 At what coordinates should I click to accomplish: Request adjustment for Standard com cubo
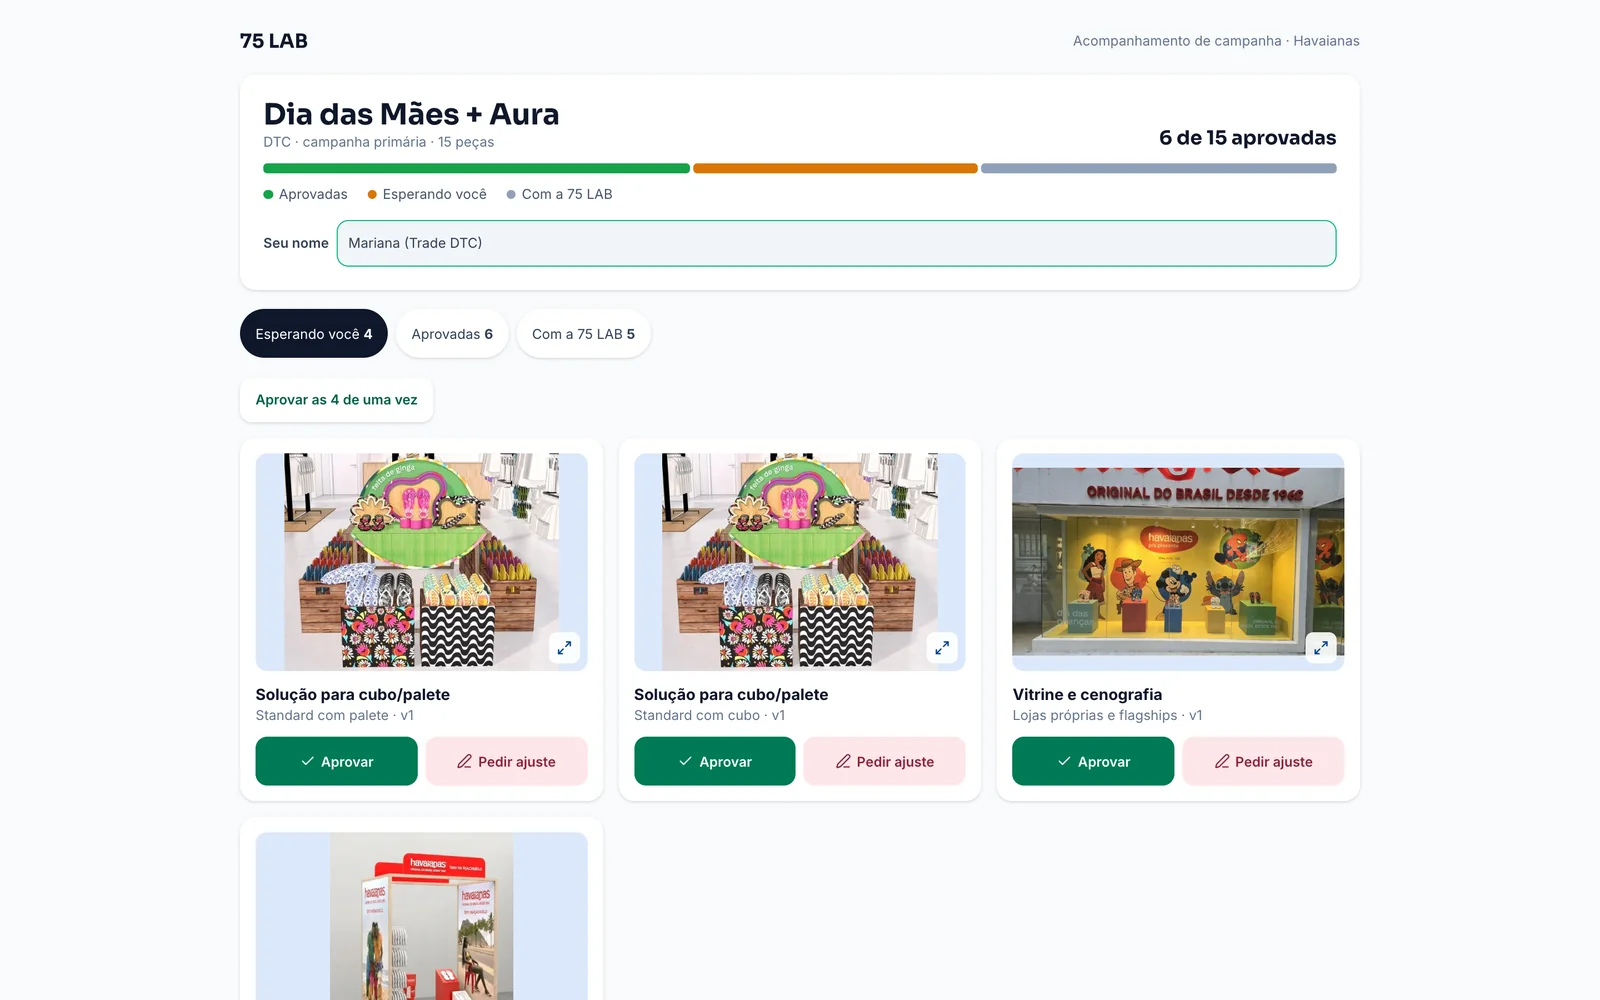(885, 761)
